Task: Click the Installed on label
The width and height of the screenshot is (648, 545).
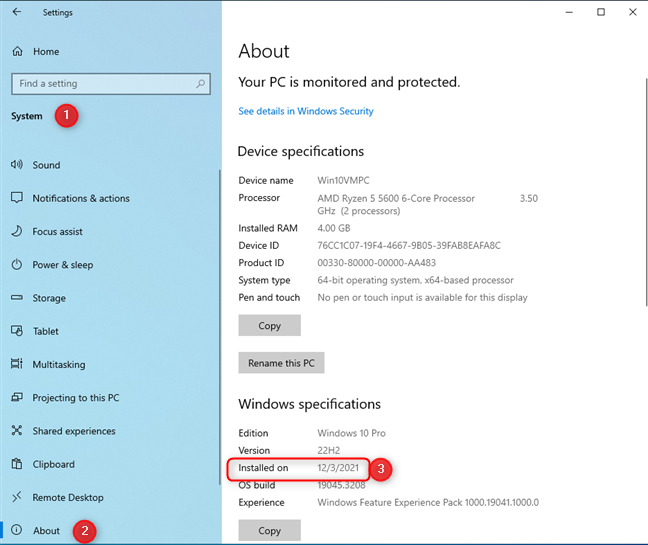Action: point(263,468)
